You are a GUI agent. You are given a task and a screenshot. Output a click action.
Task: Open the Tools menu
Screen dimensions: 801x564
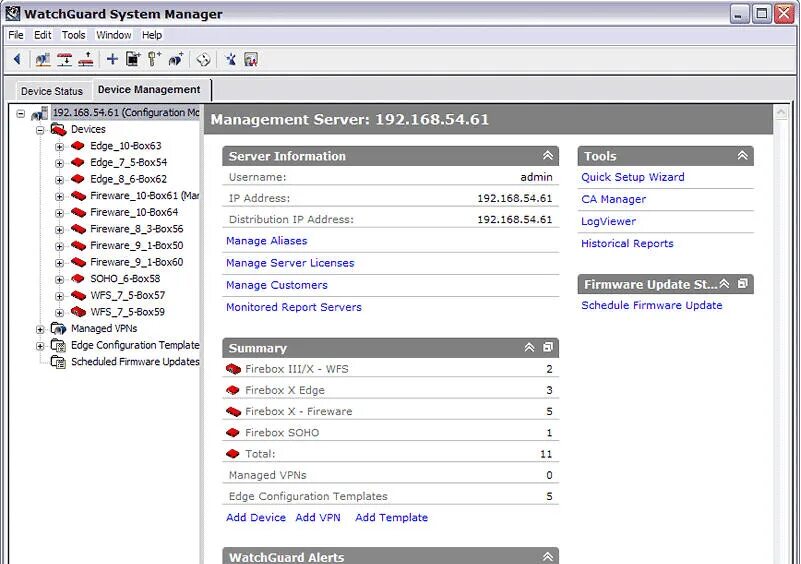pos(74,35)
